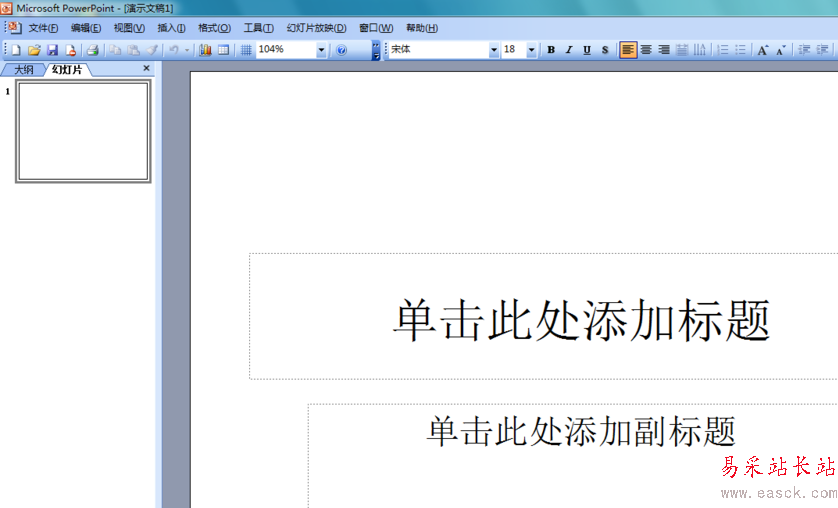Toggle bulleted list
Screen dimensions: 838x508
740,50
